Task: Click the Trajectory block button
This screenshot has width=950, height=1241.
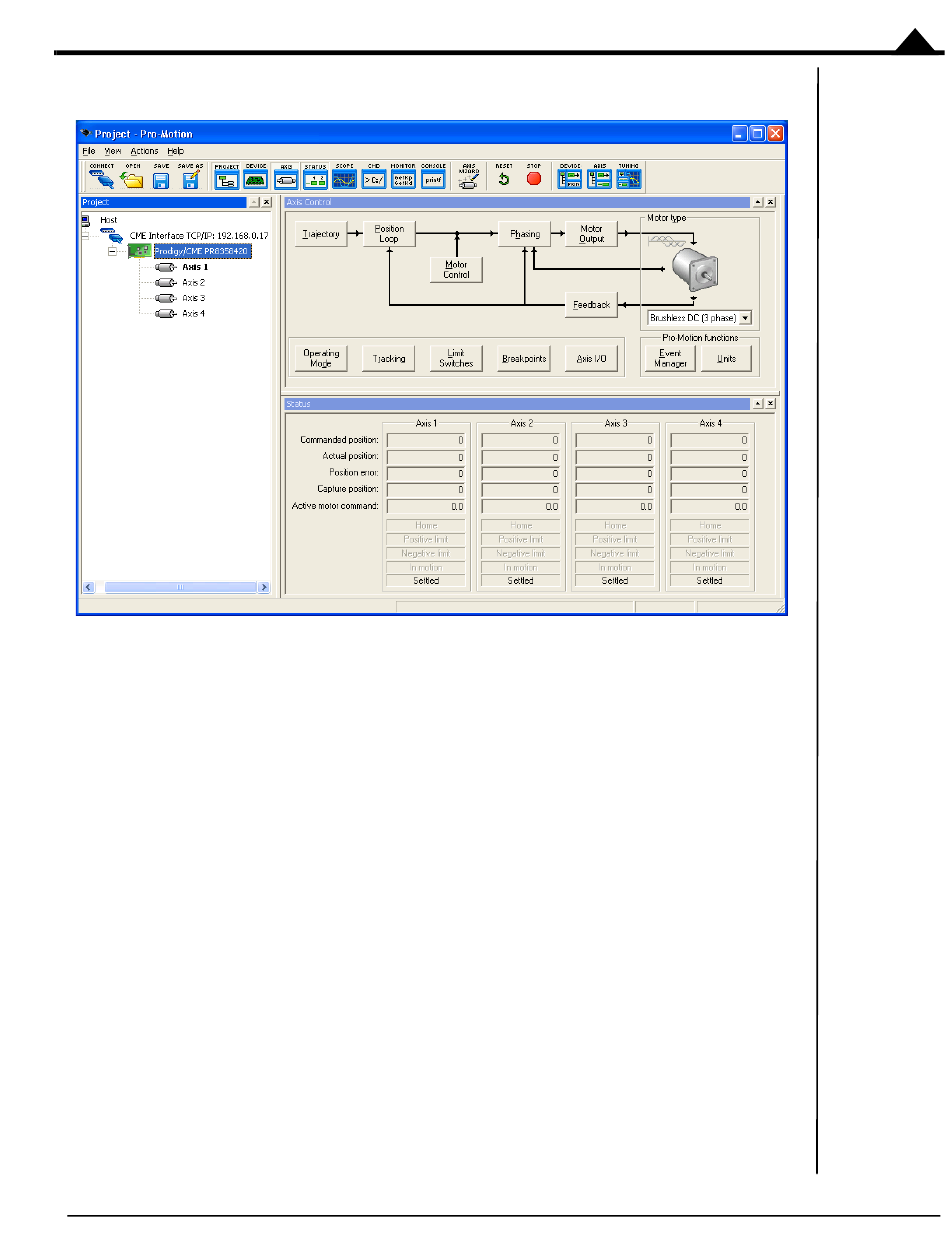Action: [x=322, y=235]
